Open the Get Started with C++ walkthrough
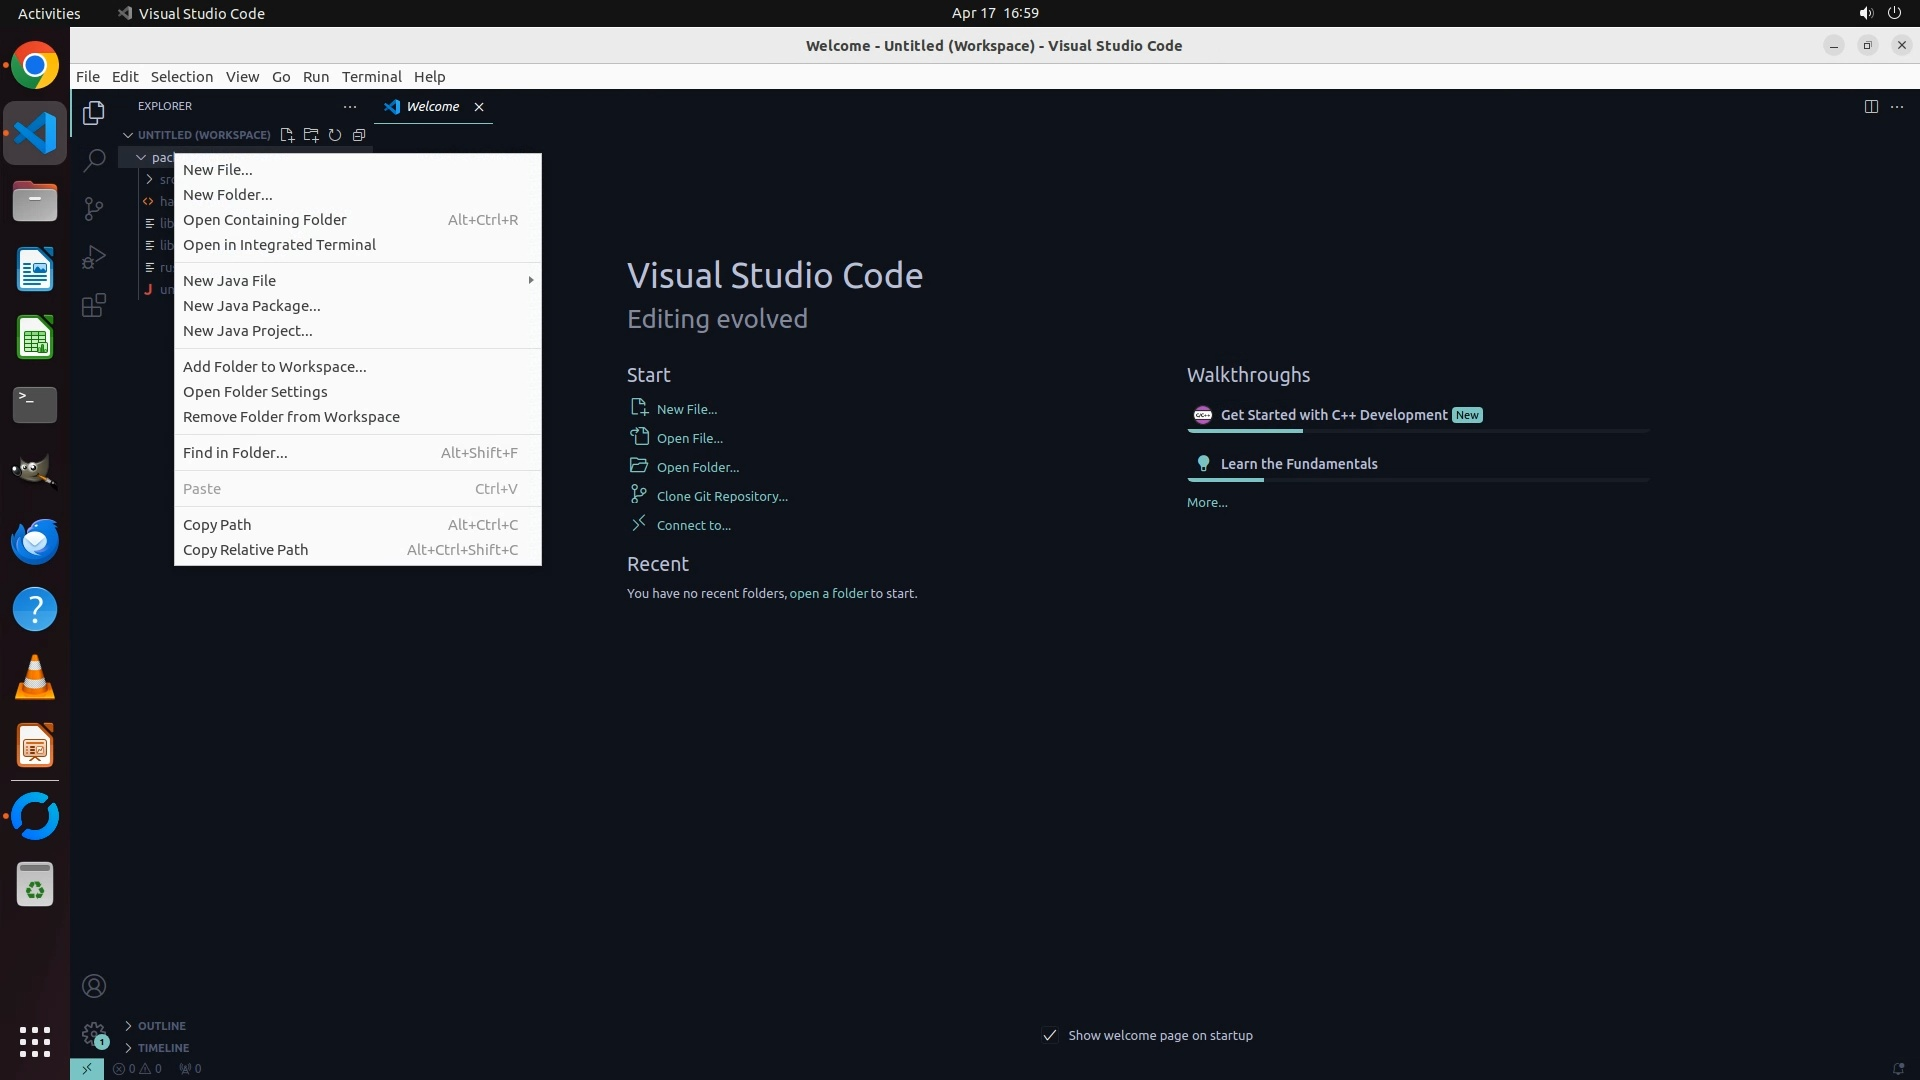The height and width of the screenshot is (1080, 1920). [1333, 415]
